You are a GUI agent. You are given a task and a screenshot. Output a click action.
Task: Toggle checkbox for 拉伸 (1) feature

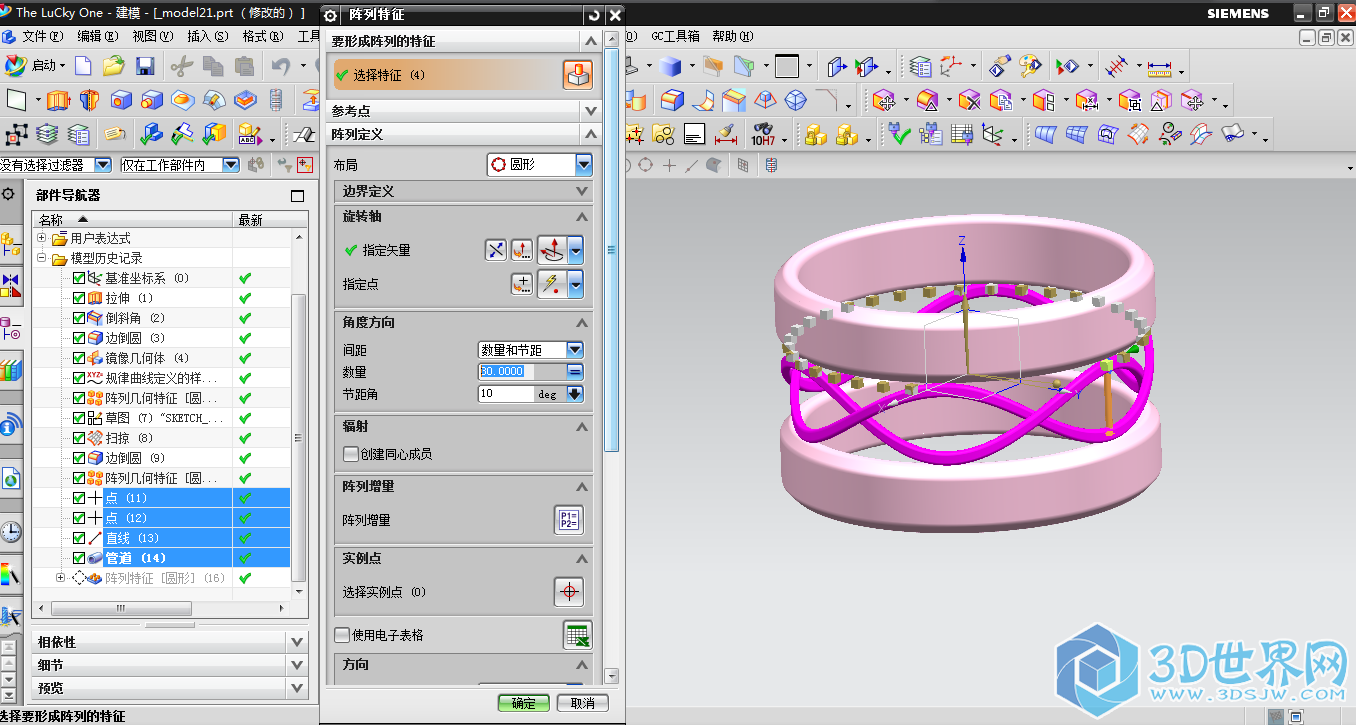[x=79, y=298]
